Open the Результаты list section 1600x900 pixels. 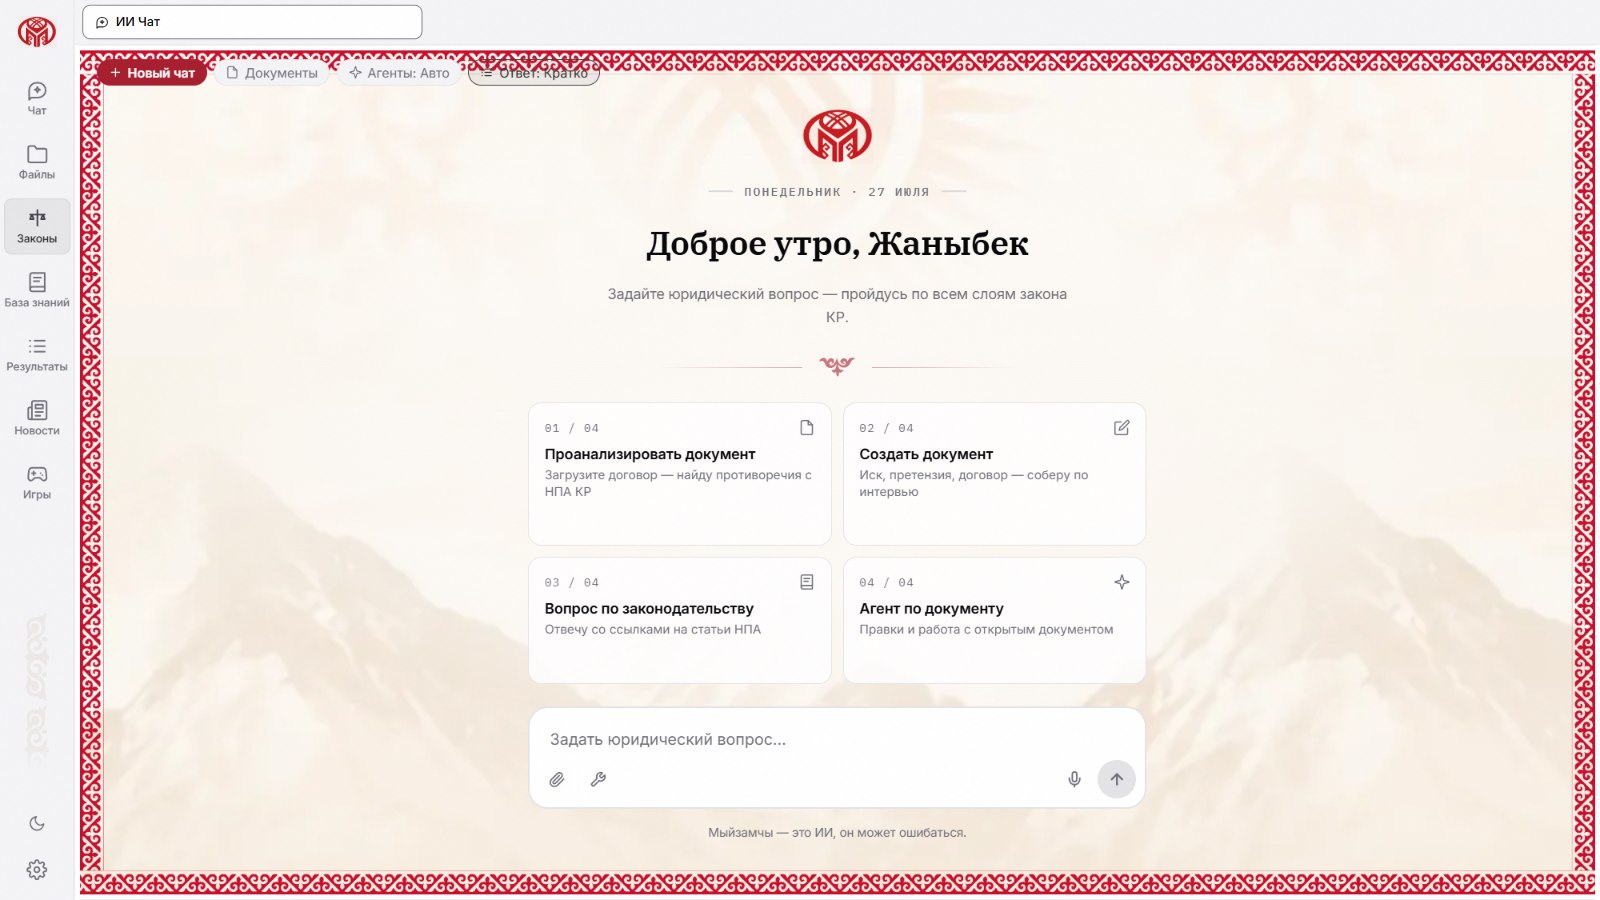[x=37, y=354]
